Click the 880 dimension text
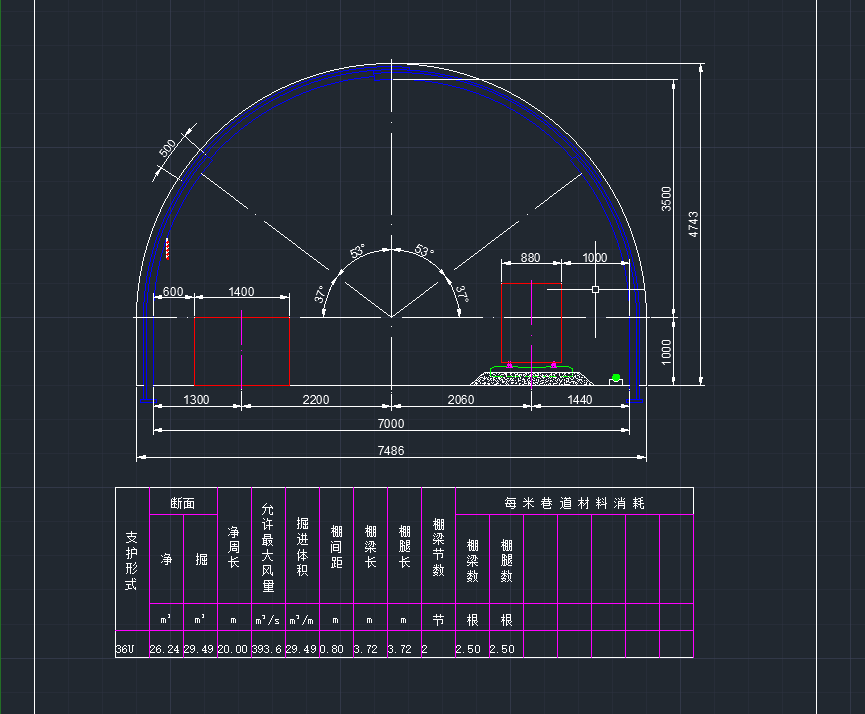The width and height of the screenshot is (865, 714). click(530, 257)
